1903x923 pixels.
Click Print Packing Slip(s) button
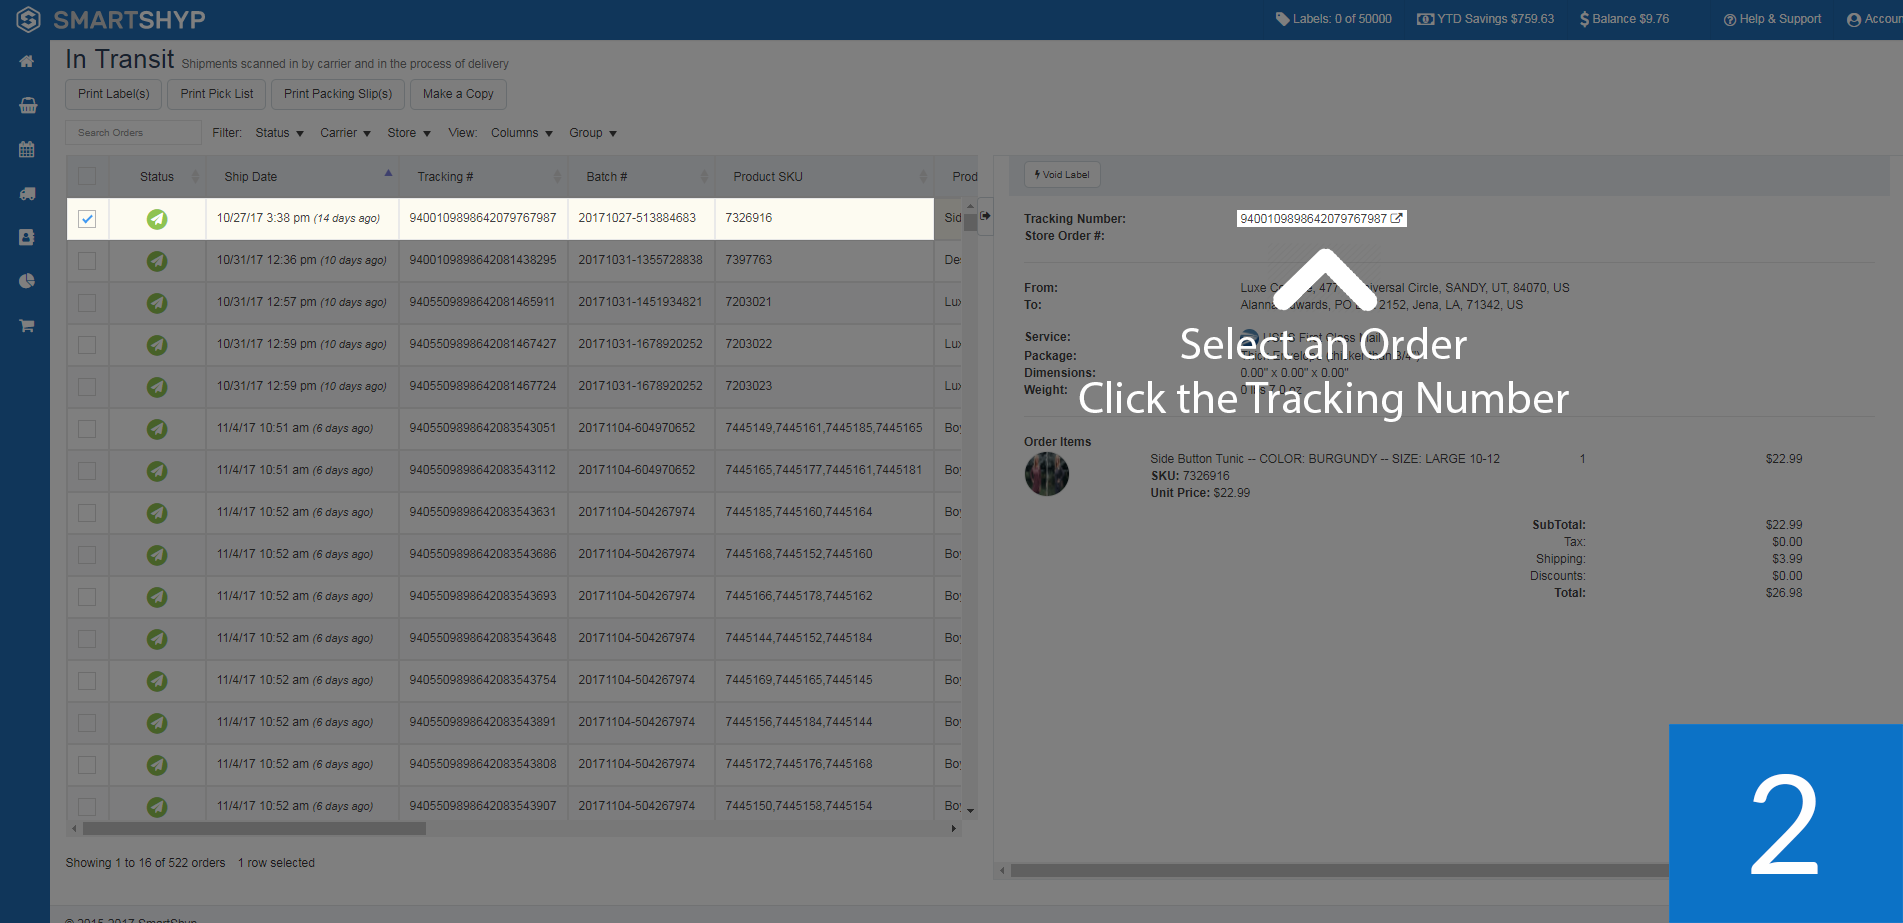click(x=338, y=94)
